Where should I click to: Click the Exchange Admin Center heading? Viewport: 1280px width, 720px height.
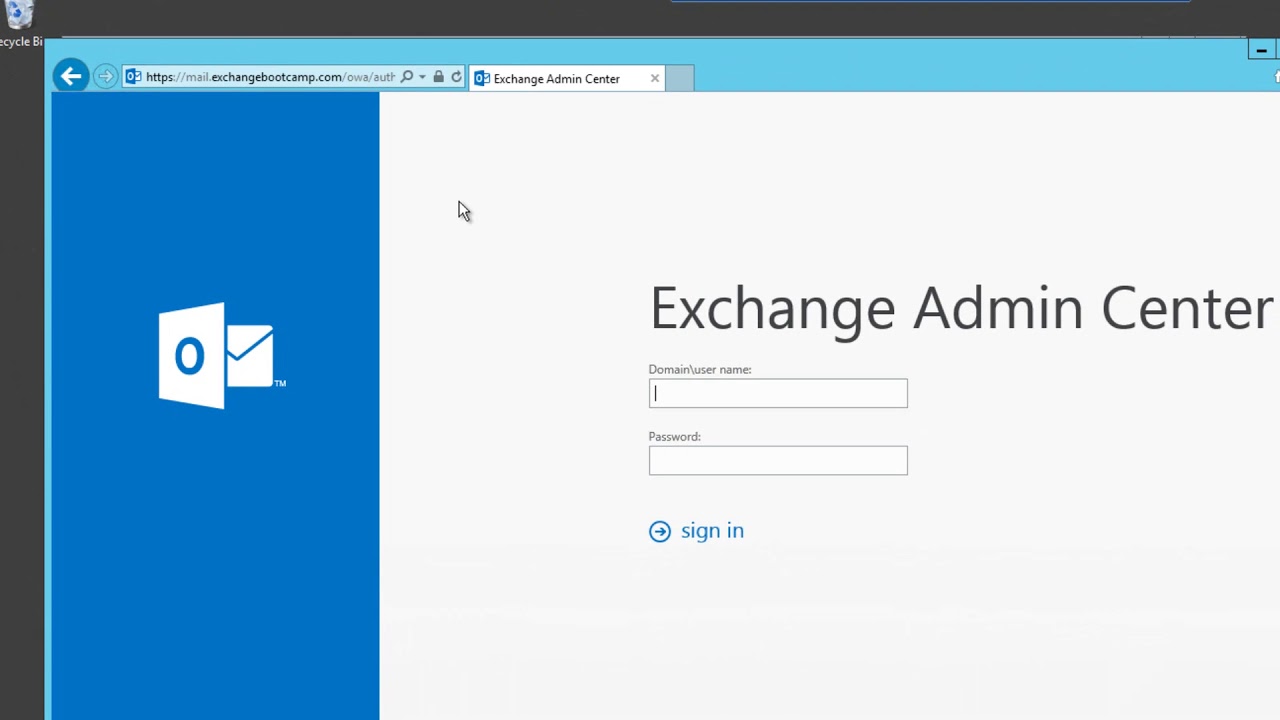click(x=961, y=307)
